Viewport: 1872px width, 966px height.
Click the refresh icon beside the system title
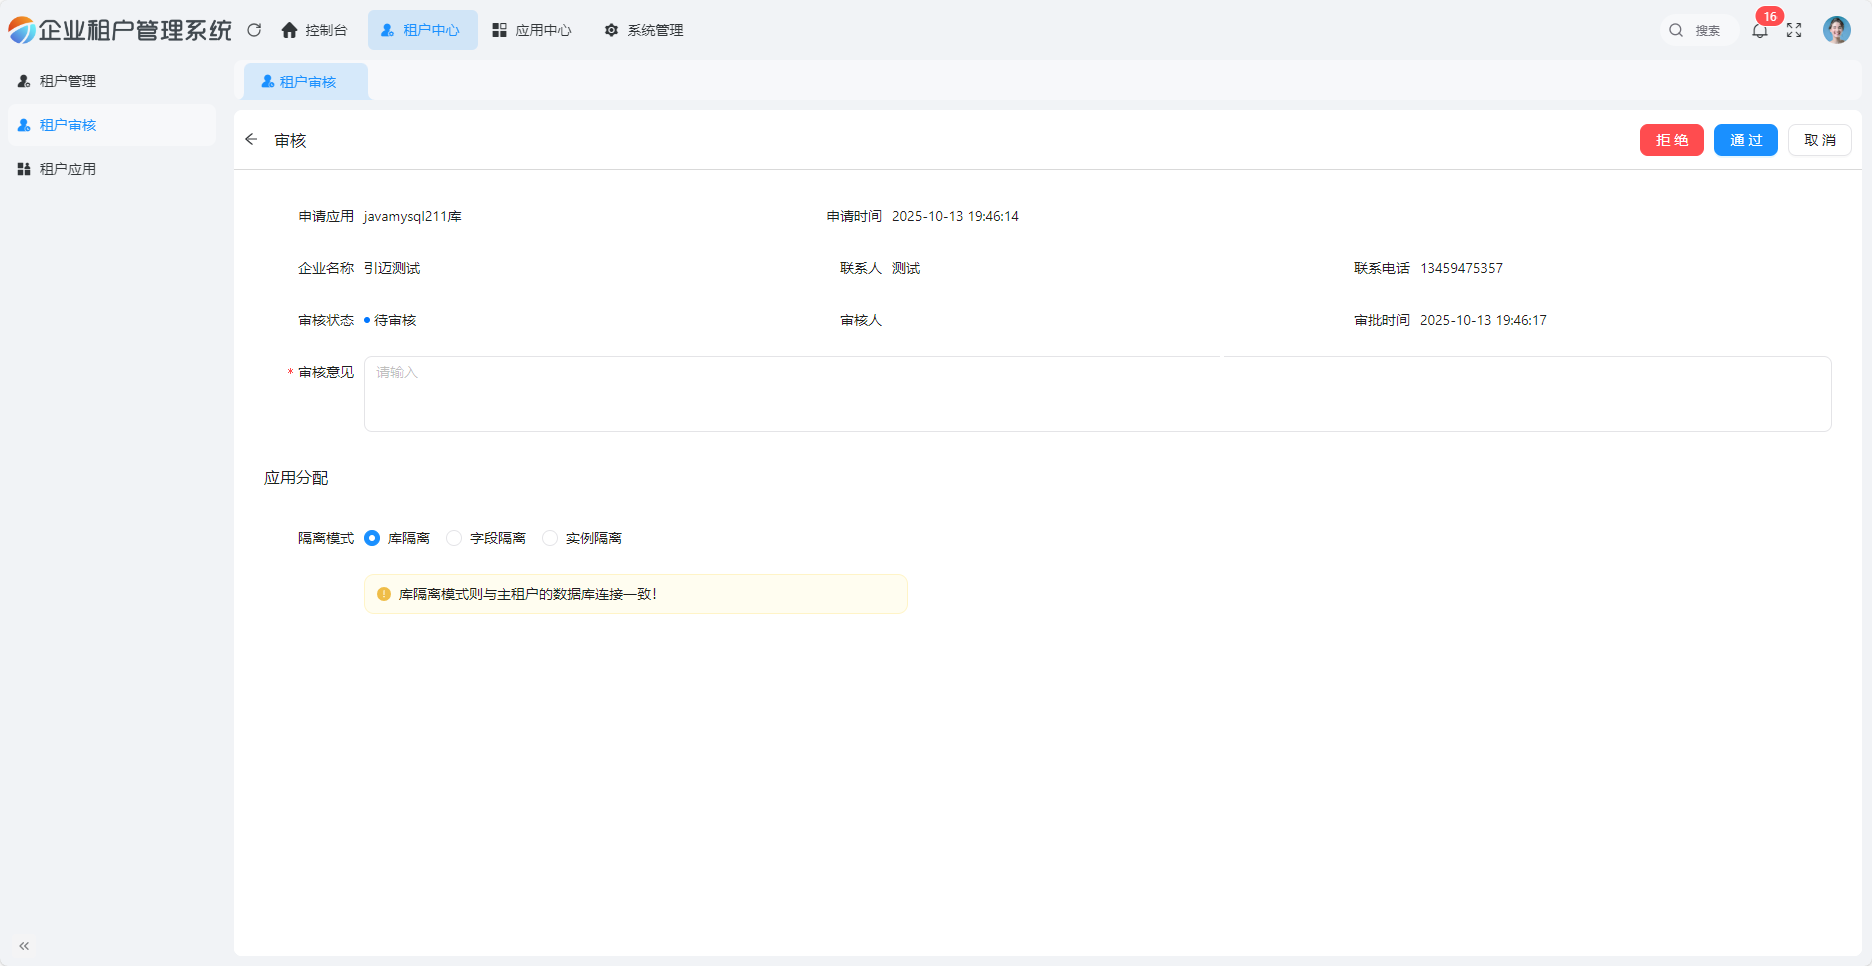(254, 30)
